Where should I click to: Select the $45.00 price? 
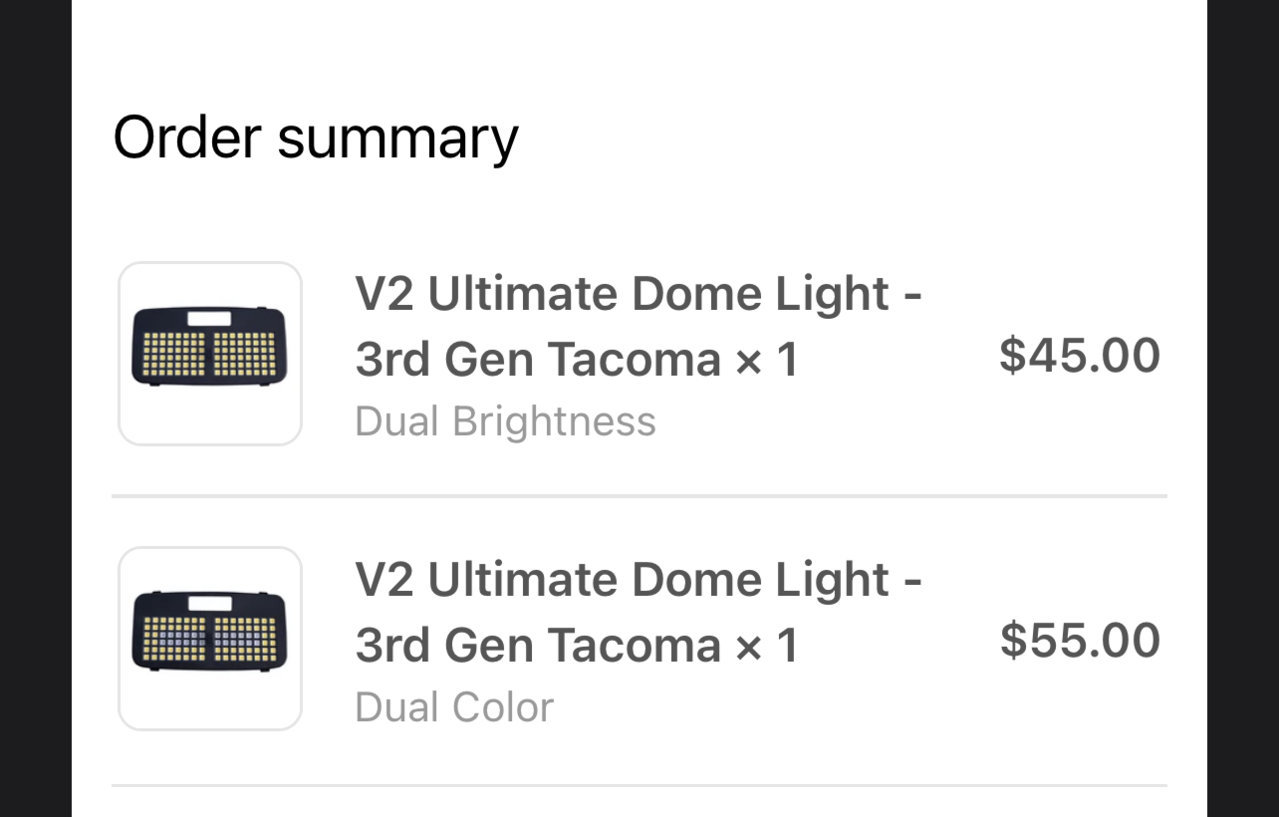coord(1080,355)
